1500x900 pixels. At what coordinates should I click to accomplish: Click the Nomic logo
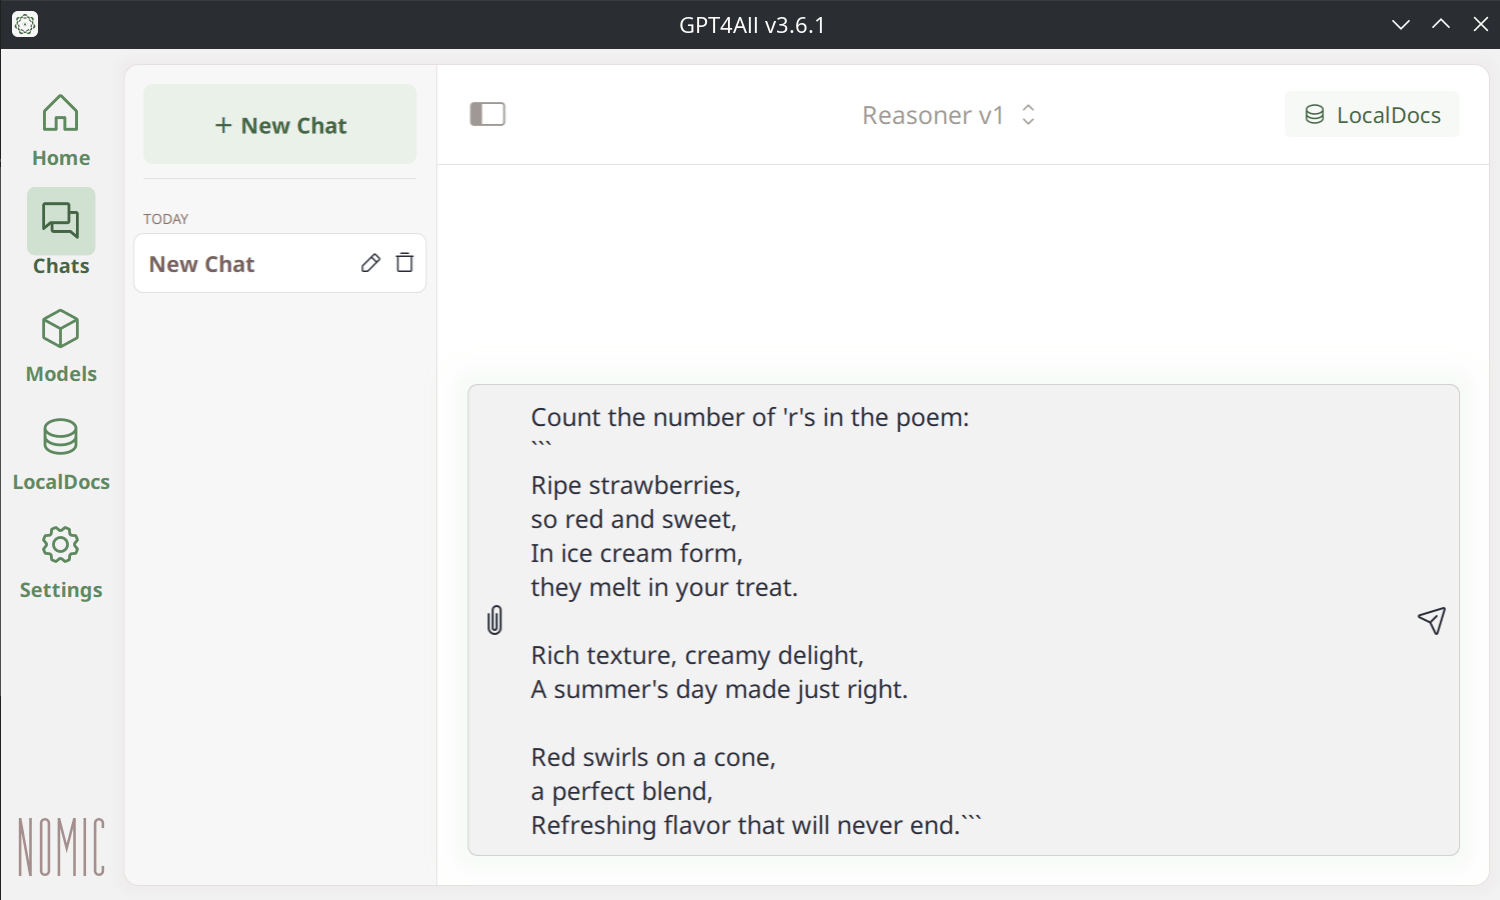pos(61,846)
